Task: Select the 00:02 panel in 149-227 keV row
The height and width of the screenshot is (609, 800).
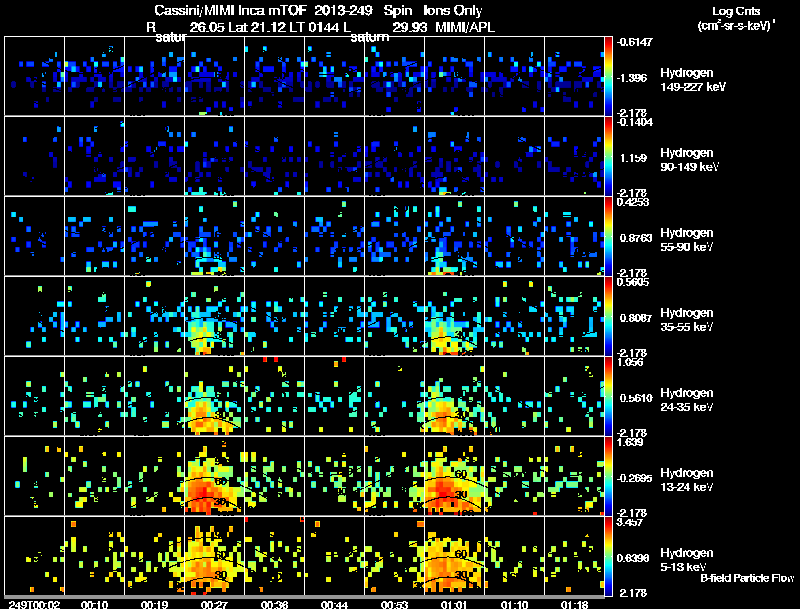Action: point(34,76)
